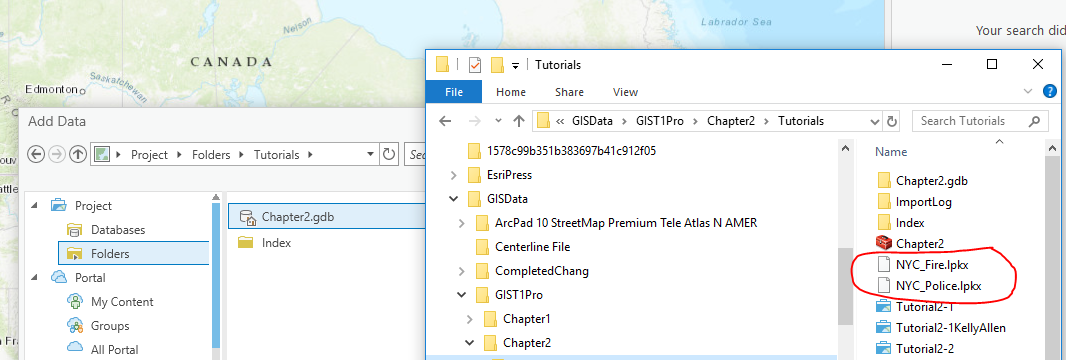
Task: Open the Share ribbon tab
Action: click(x=569, y=92)
